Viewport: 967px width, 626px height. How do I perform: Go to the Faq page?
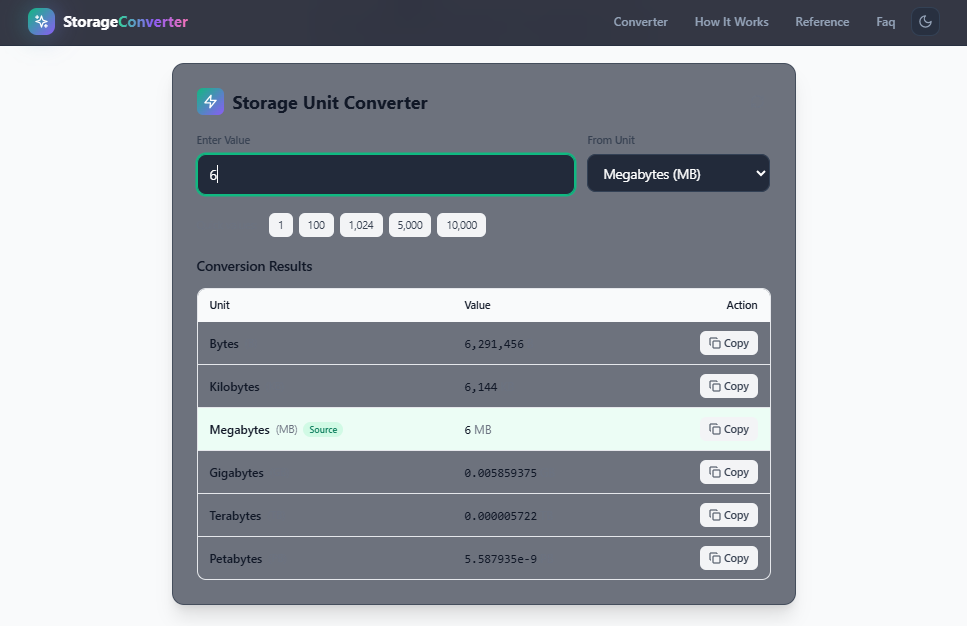point(885,21)
